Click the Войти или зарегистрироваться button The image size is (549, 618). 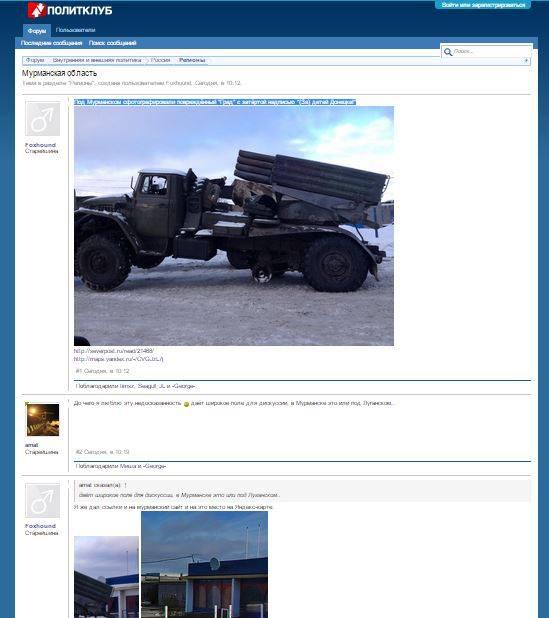483,5
